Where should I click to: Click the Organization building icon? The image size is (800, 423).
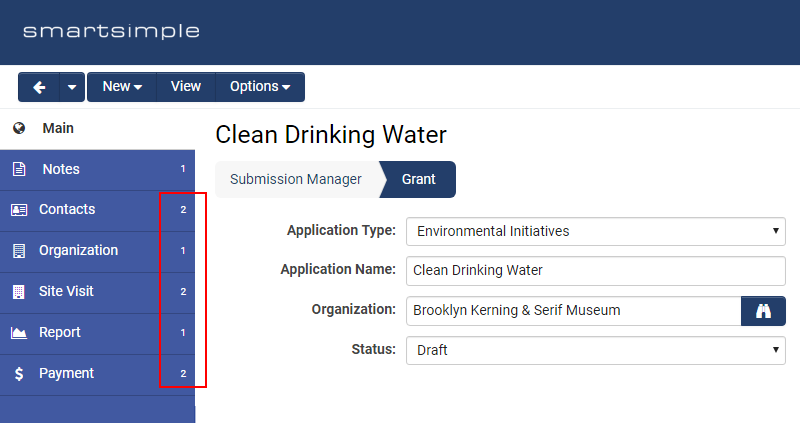(x=19, y=251)
